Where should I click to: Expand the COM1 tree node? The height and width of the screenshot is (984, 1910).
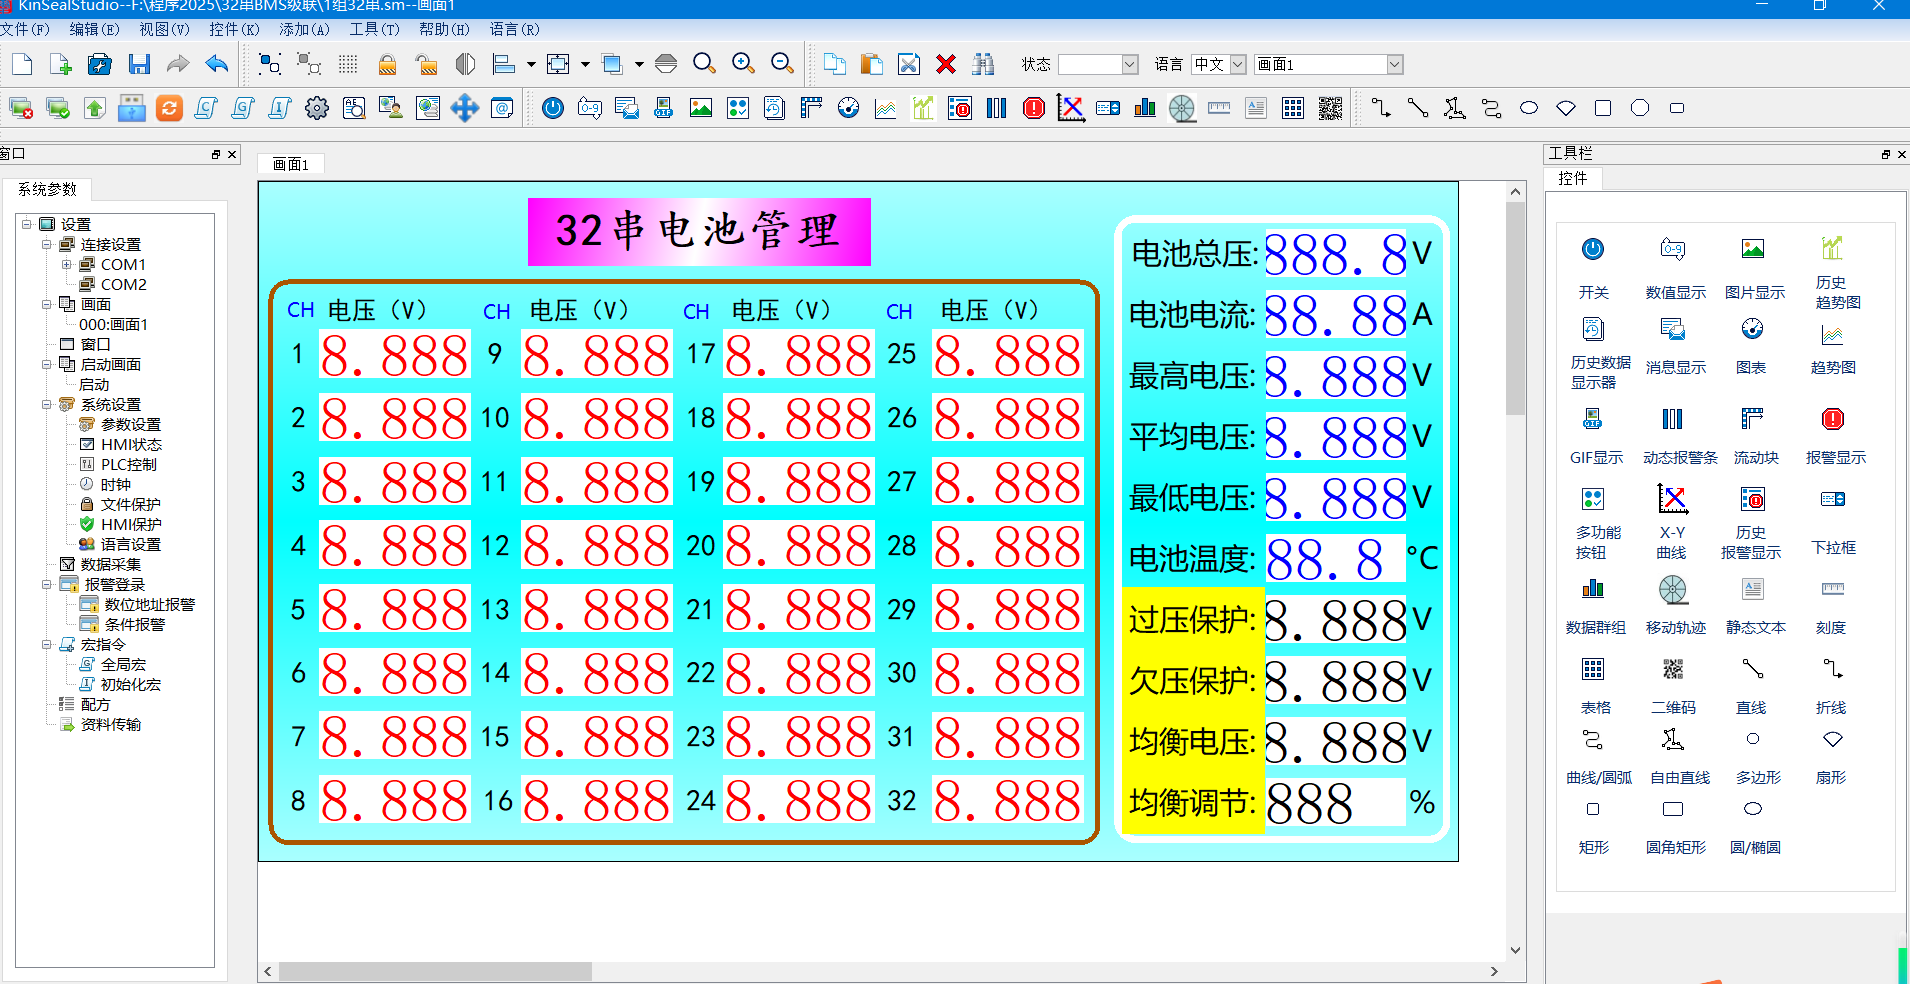pos(68,264)
